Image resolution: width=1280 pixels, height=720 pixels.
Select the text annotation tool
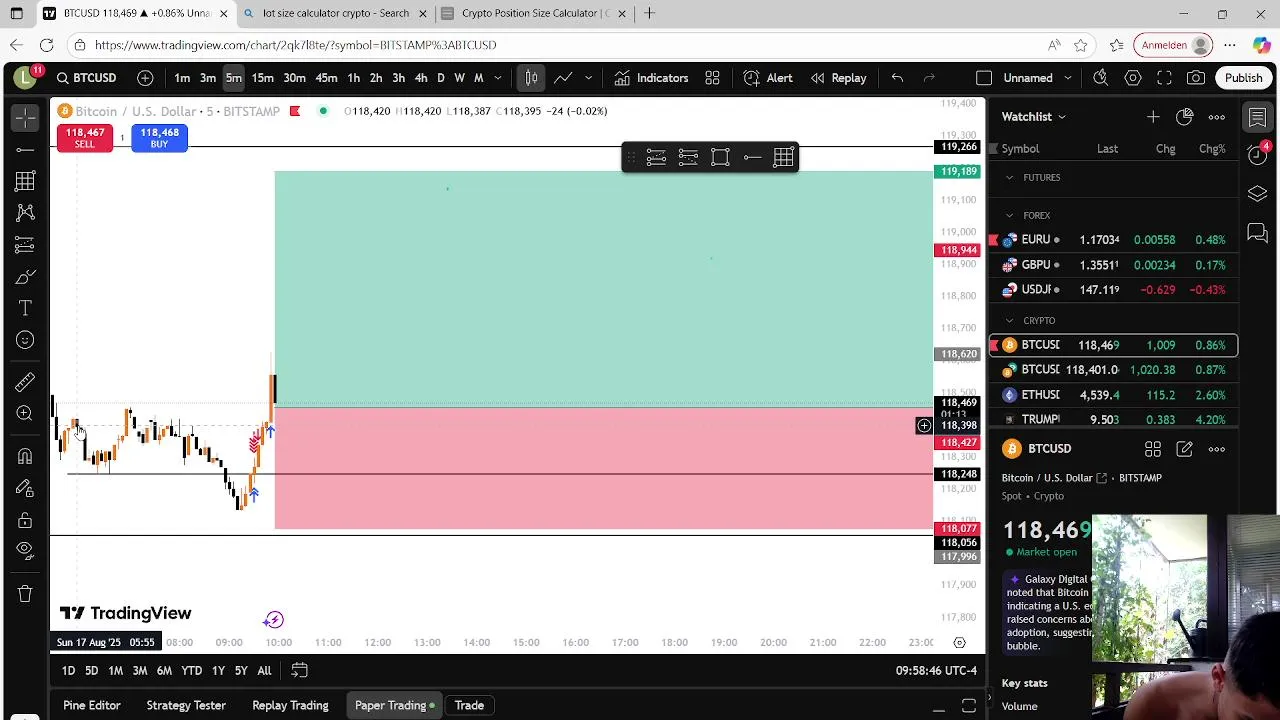coord(25,309)
